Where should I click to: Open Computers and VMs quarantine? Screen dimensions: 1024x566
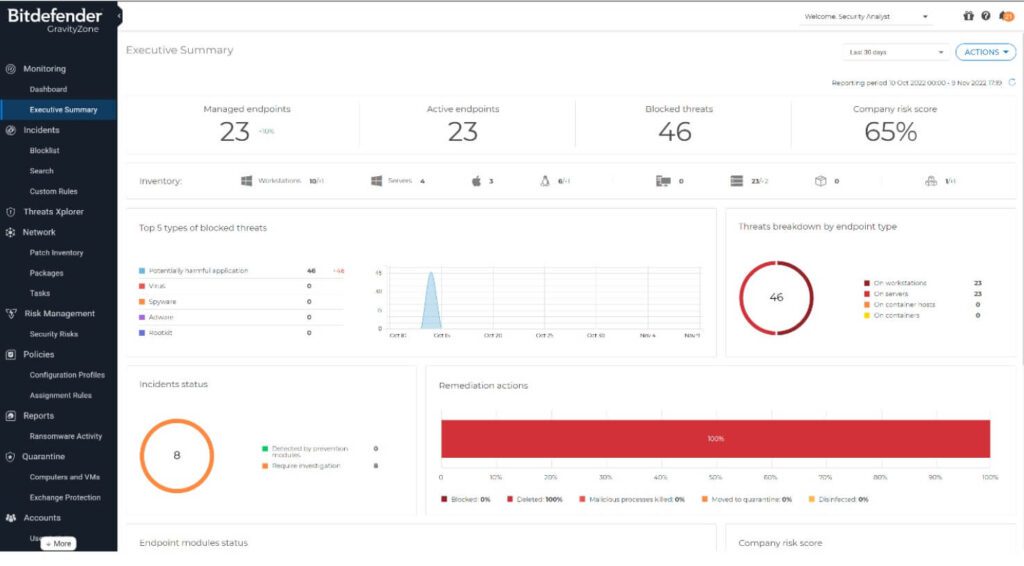65,477
